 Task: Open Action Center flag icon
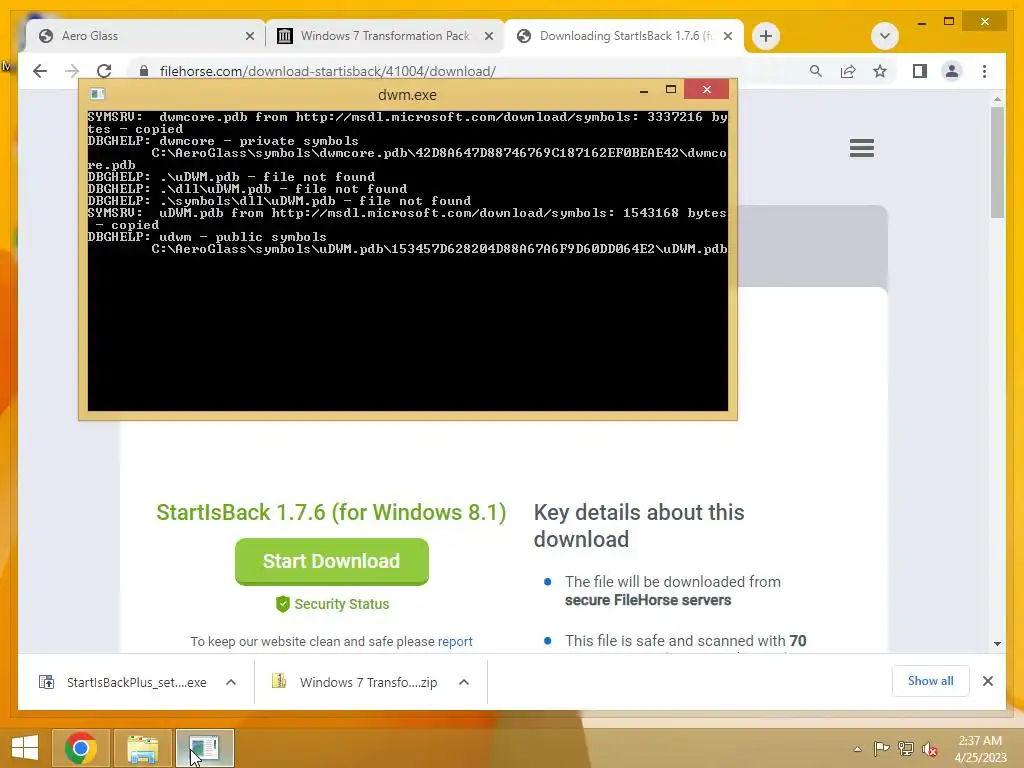pos(881,749)
